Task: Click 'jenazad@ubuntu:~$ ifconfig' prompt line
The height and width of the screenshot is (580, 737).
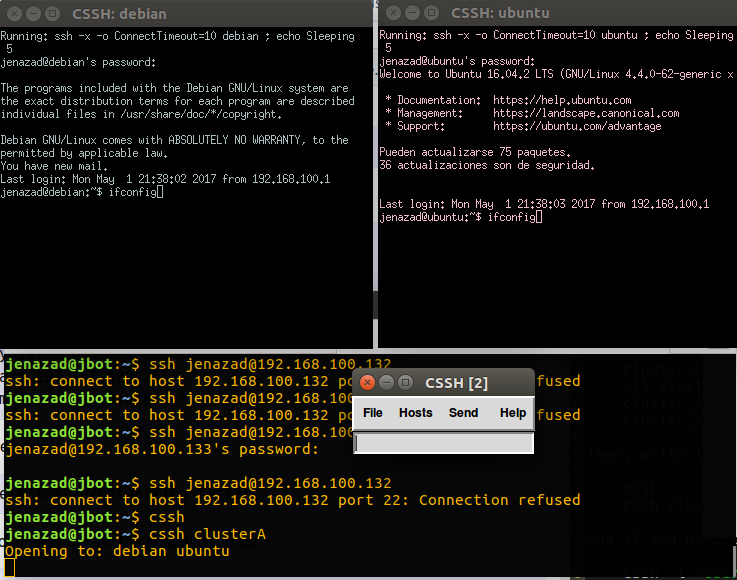Action: 461,217
